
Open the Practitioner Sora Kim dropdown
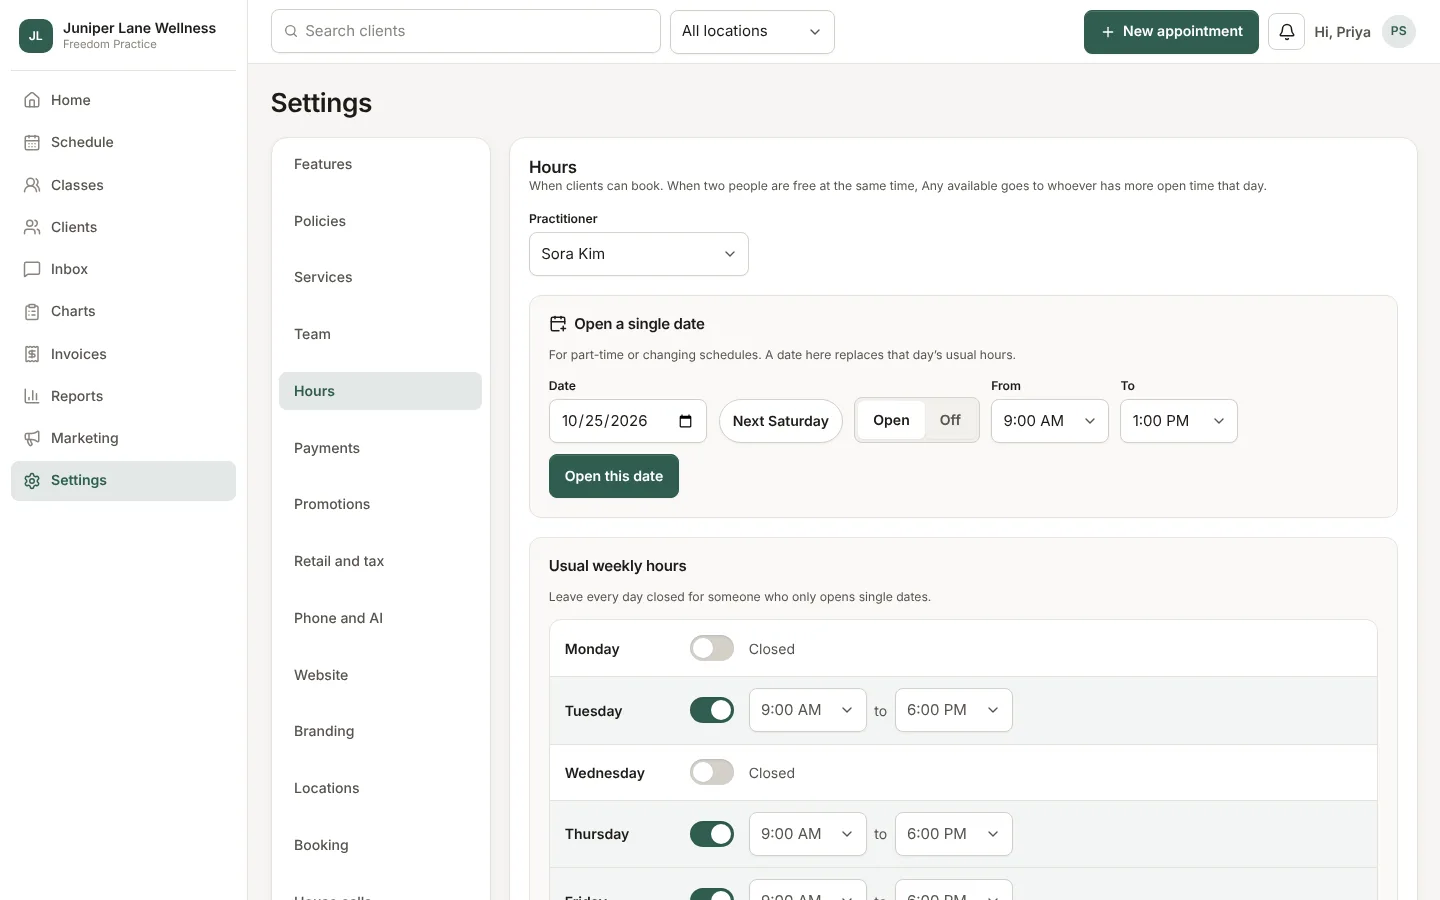(638, 254)
